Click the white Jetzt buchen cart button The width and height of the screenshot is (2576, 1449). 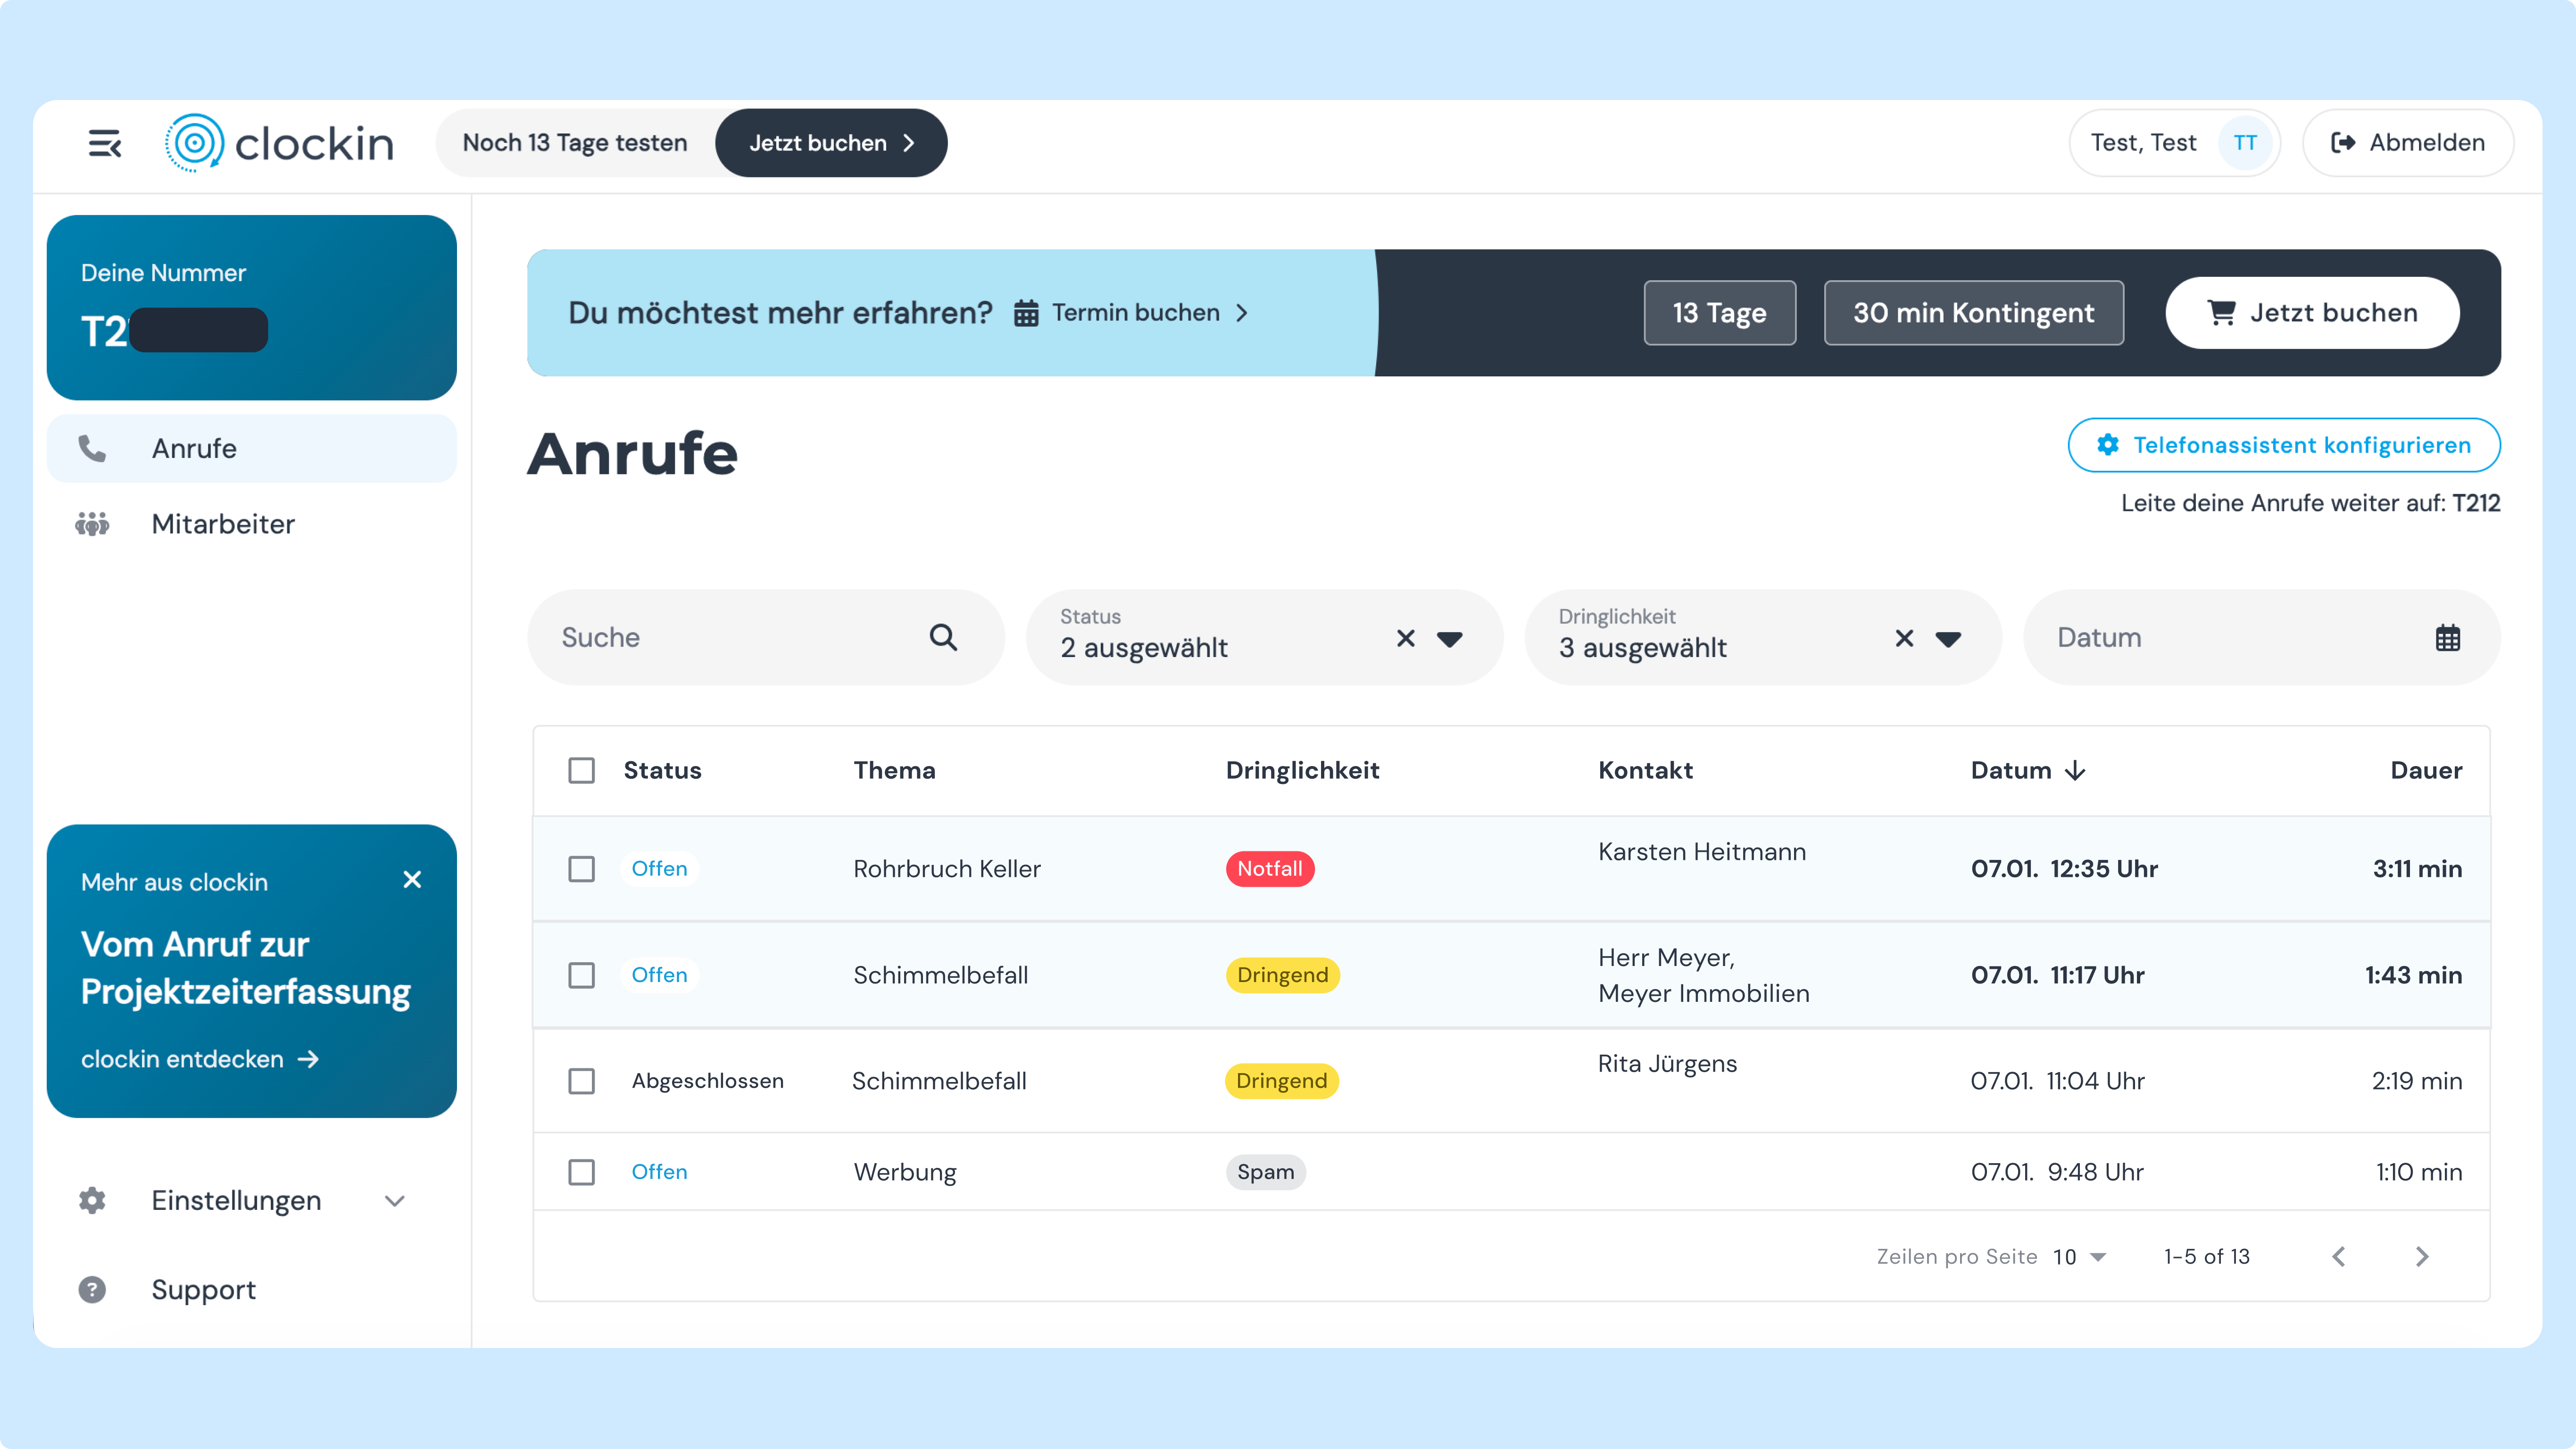[2312, 313]
